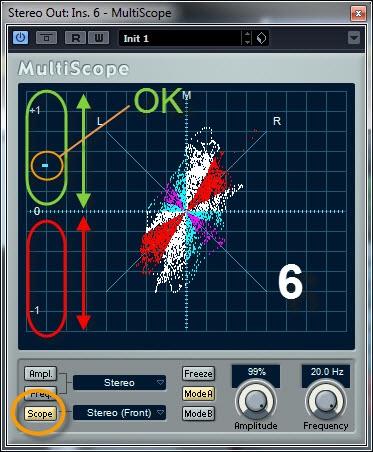This screenshot has width=373, height=452.
Task: Click the preset up/down stepper arrows
Action: pyautogui.click(x=247, y=38)
